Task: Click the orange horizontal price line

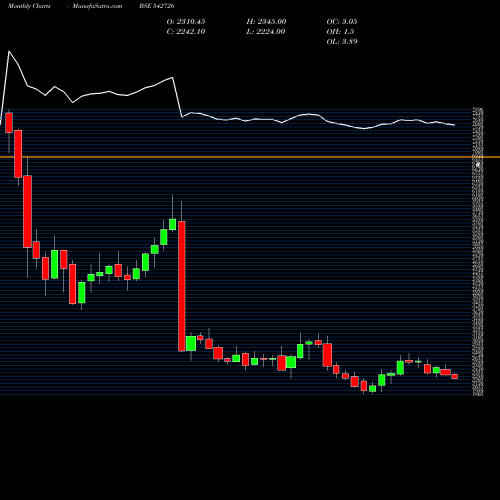Action: click(x=250, y=157)
